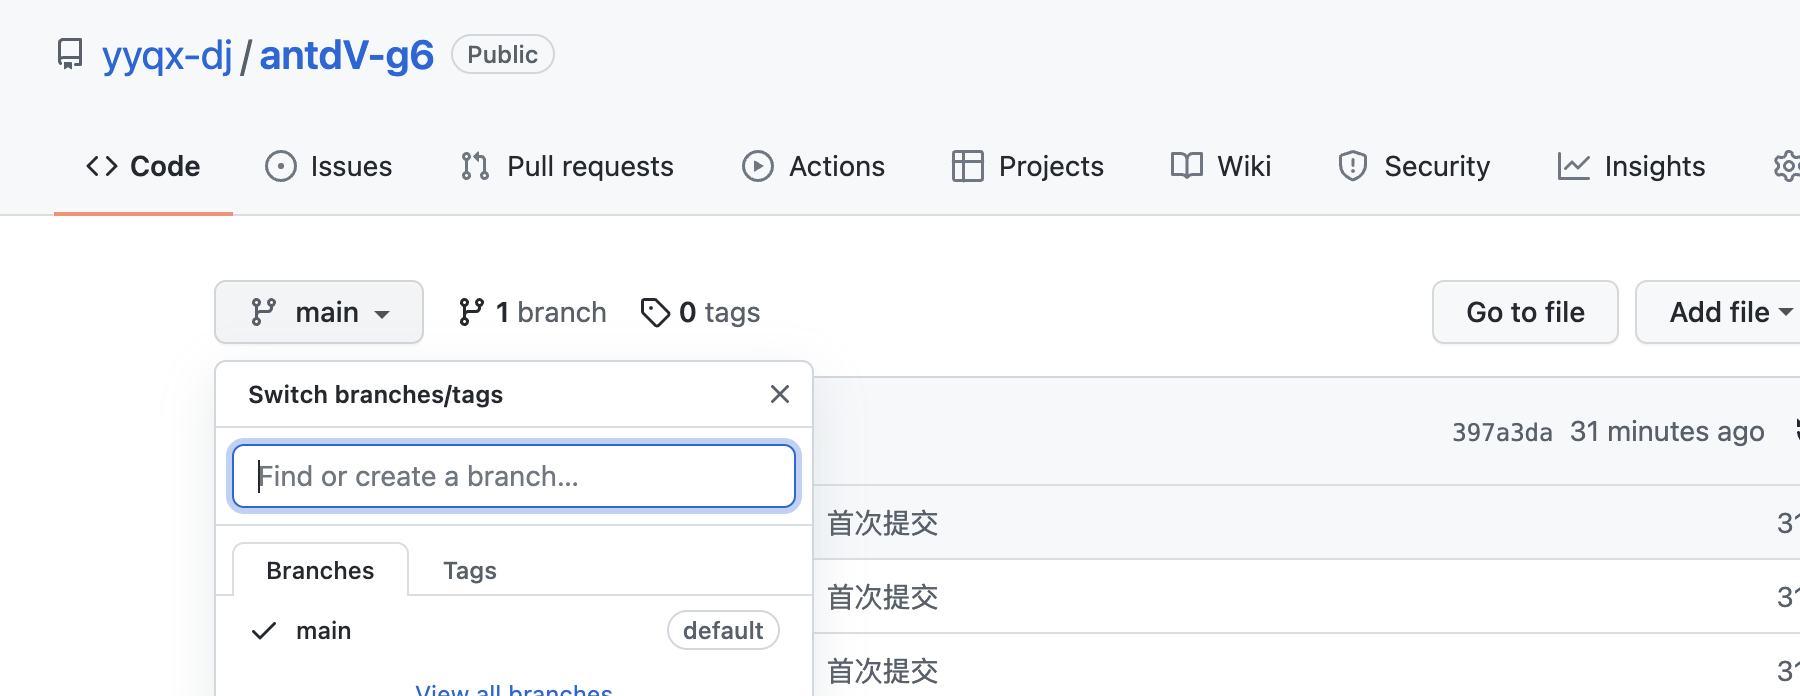Open the Projects tab
Image resolution: width=1800 pixels, height=696 pixels.
click(x=1028, y=166)
